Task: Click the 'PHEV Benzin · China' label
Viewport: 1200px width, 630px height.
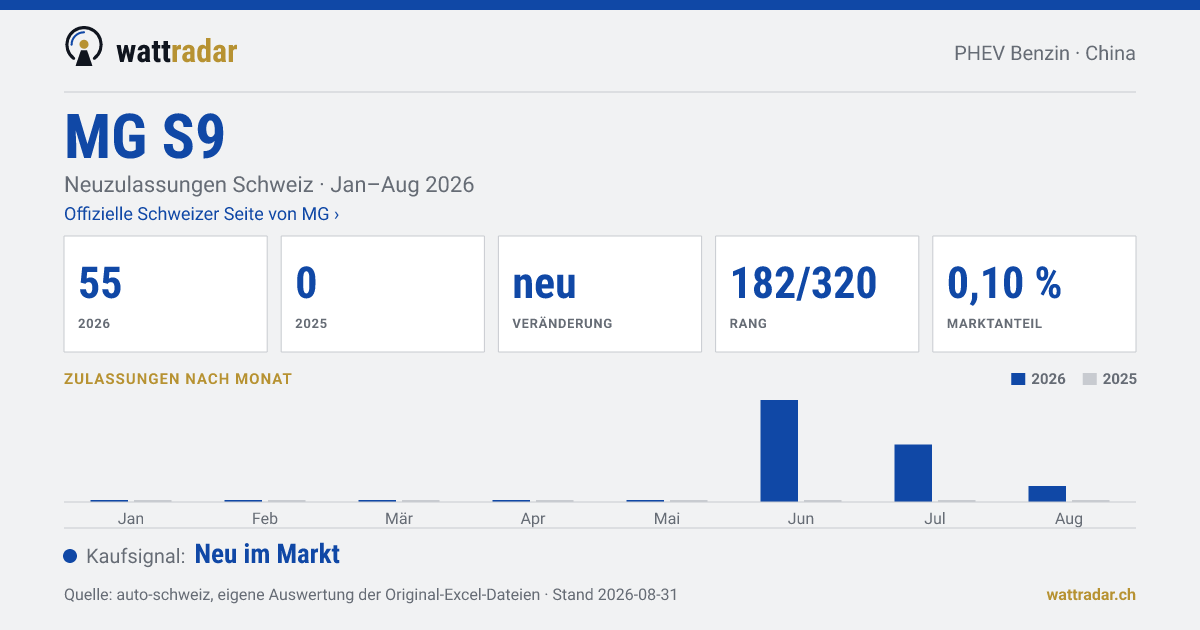Action: coord(1045,53)
